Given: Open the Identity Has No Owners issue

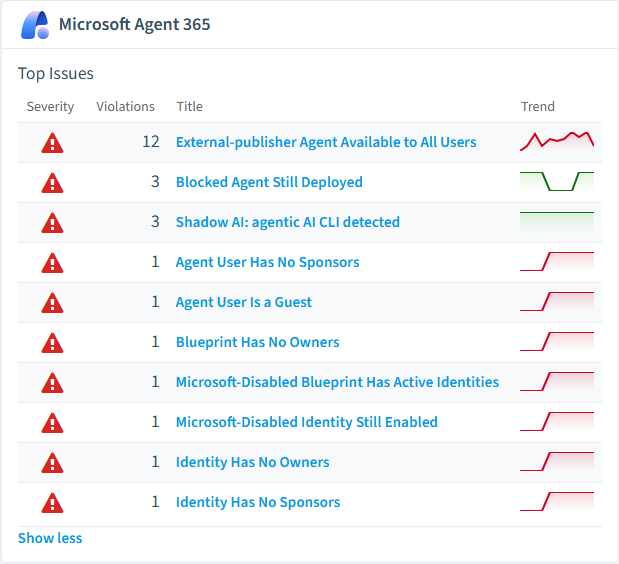Looking at the screenshot, I should pos(253,462).
